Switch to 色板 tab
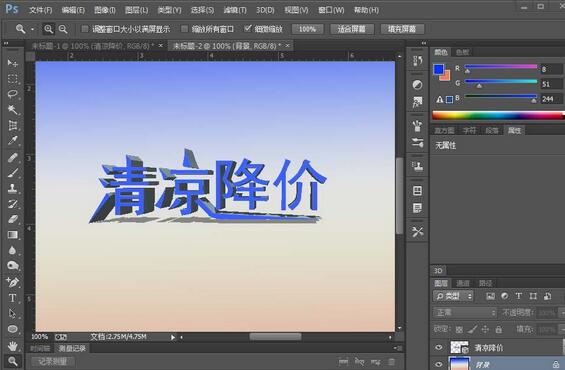The height and width of the screenshot is (370, 565). [462, 53]
